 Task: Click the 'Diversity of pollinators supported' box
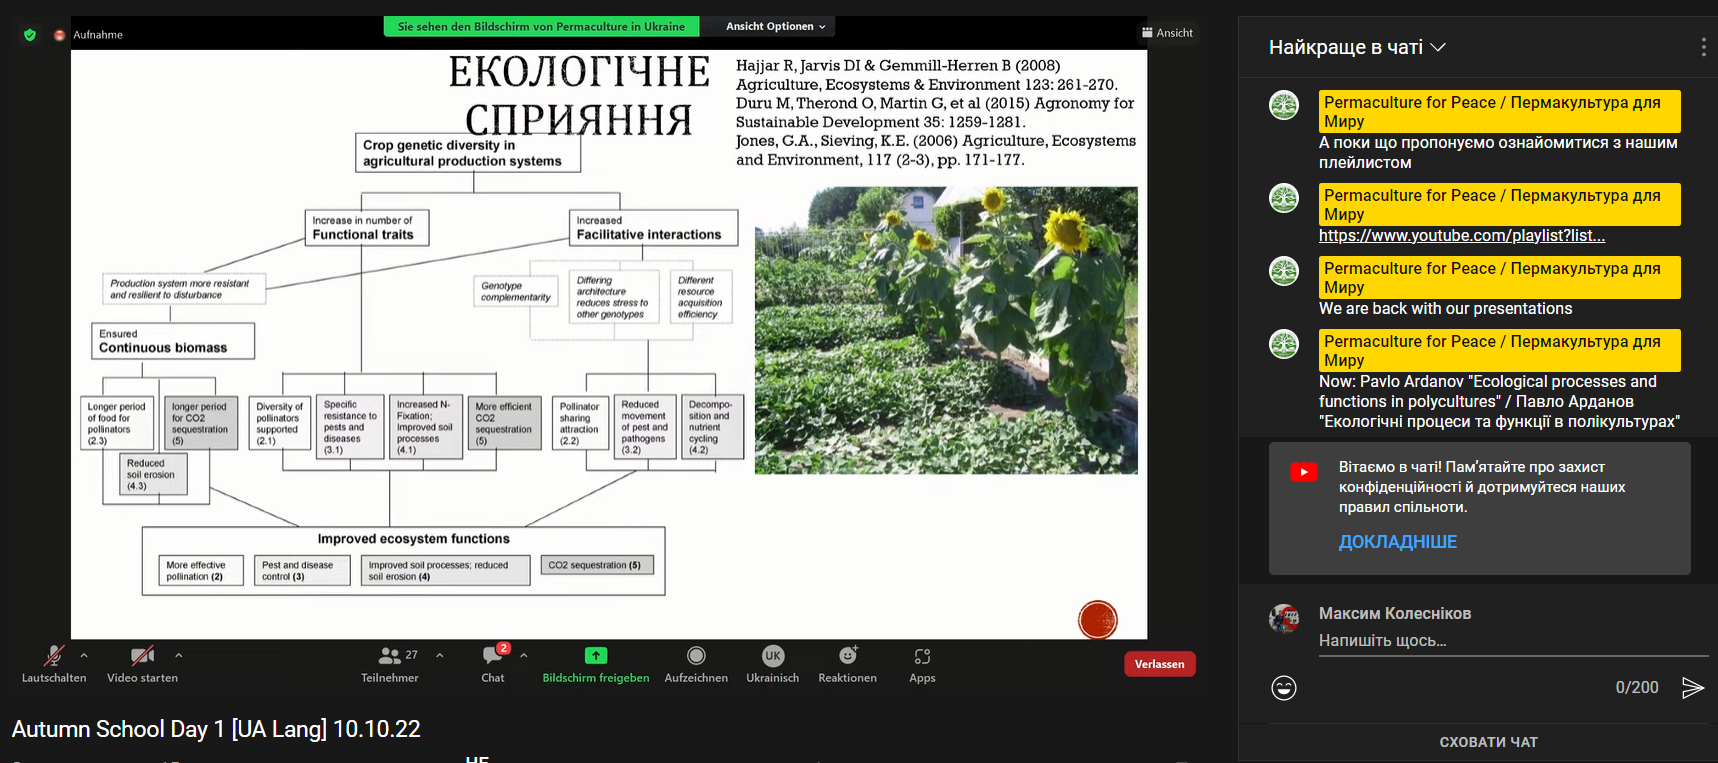[x=280, y=424]
